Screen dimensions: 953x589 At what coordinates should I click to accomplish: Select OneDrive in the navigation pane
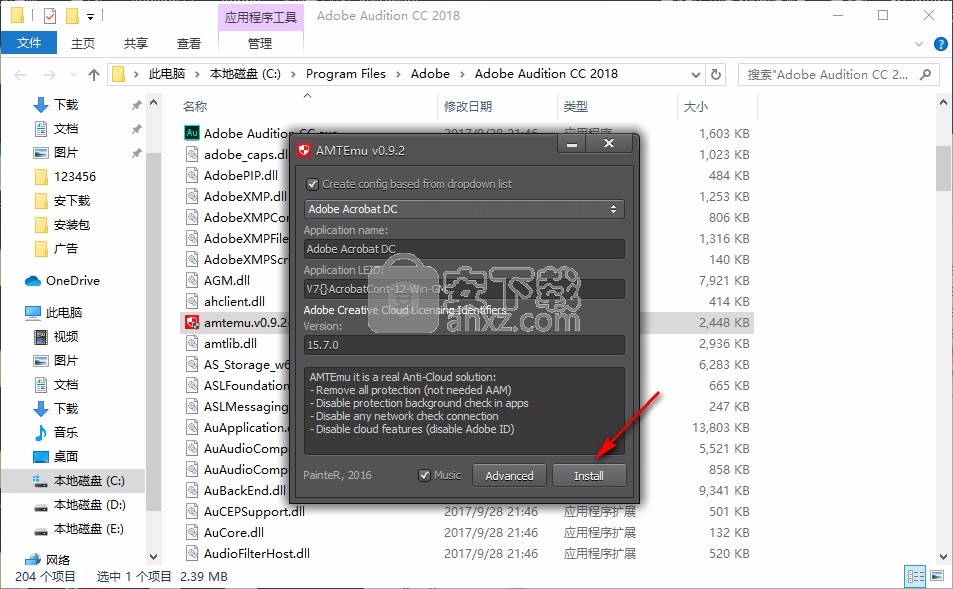pyautogui.click(x=72, y=281)
